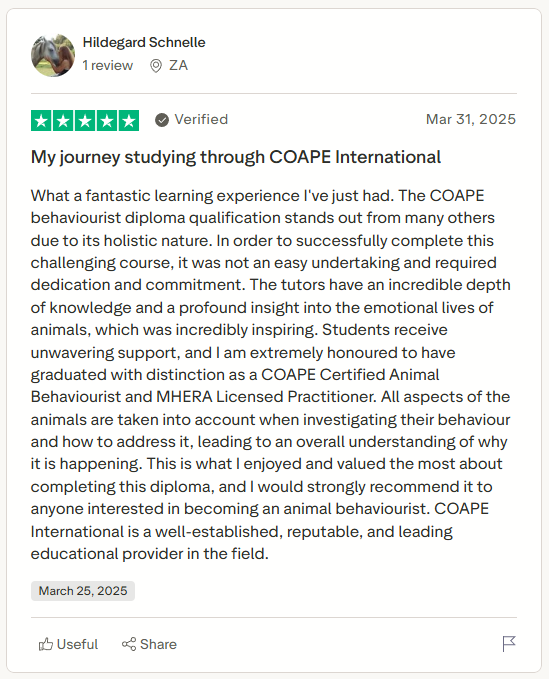Click the share network icon
The image size is (549, 679).
[x=129, y=644]
